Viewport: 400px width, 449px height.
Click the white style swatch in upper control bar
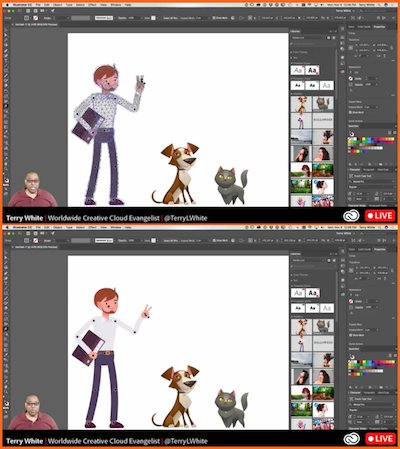153,18
